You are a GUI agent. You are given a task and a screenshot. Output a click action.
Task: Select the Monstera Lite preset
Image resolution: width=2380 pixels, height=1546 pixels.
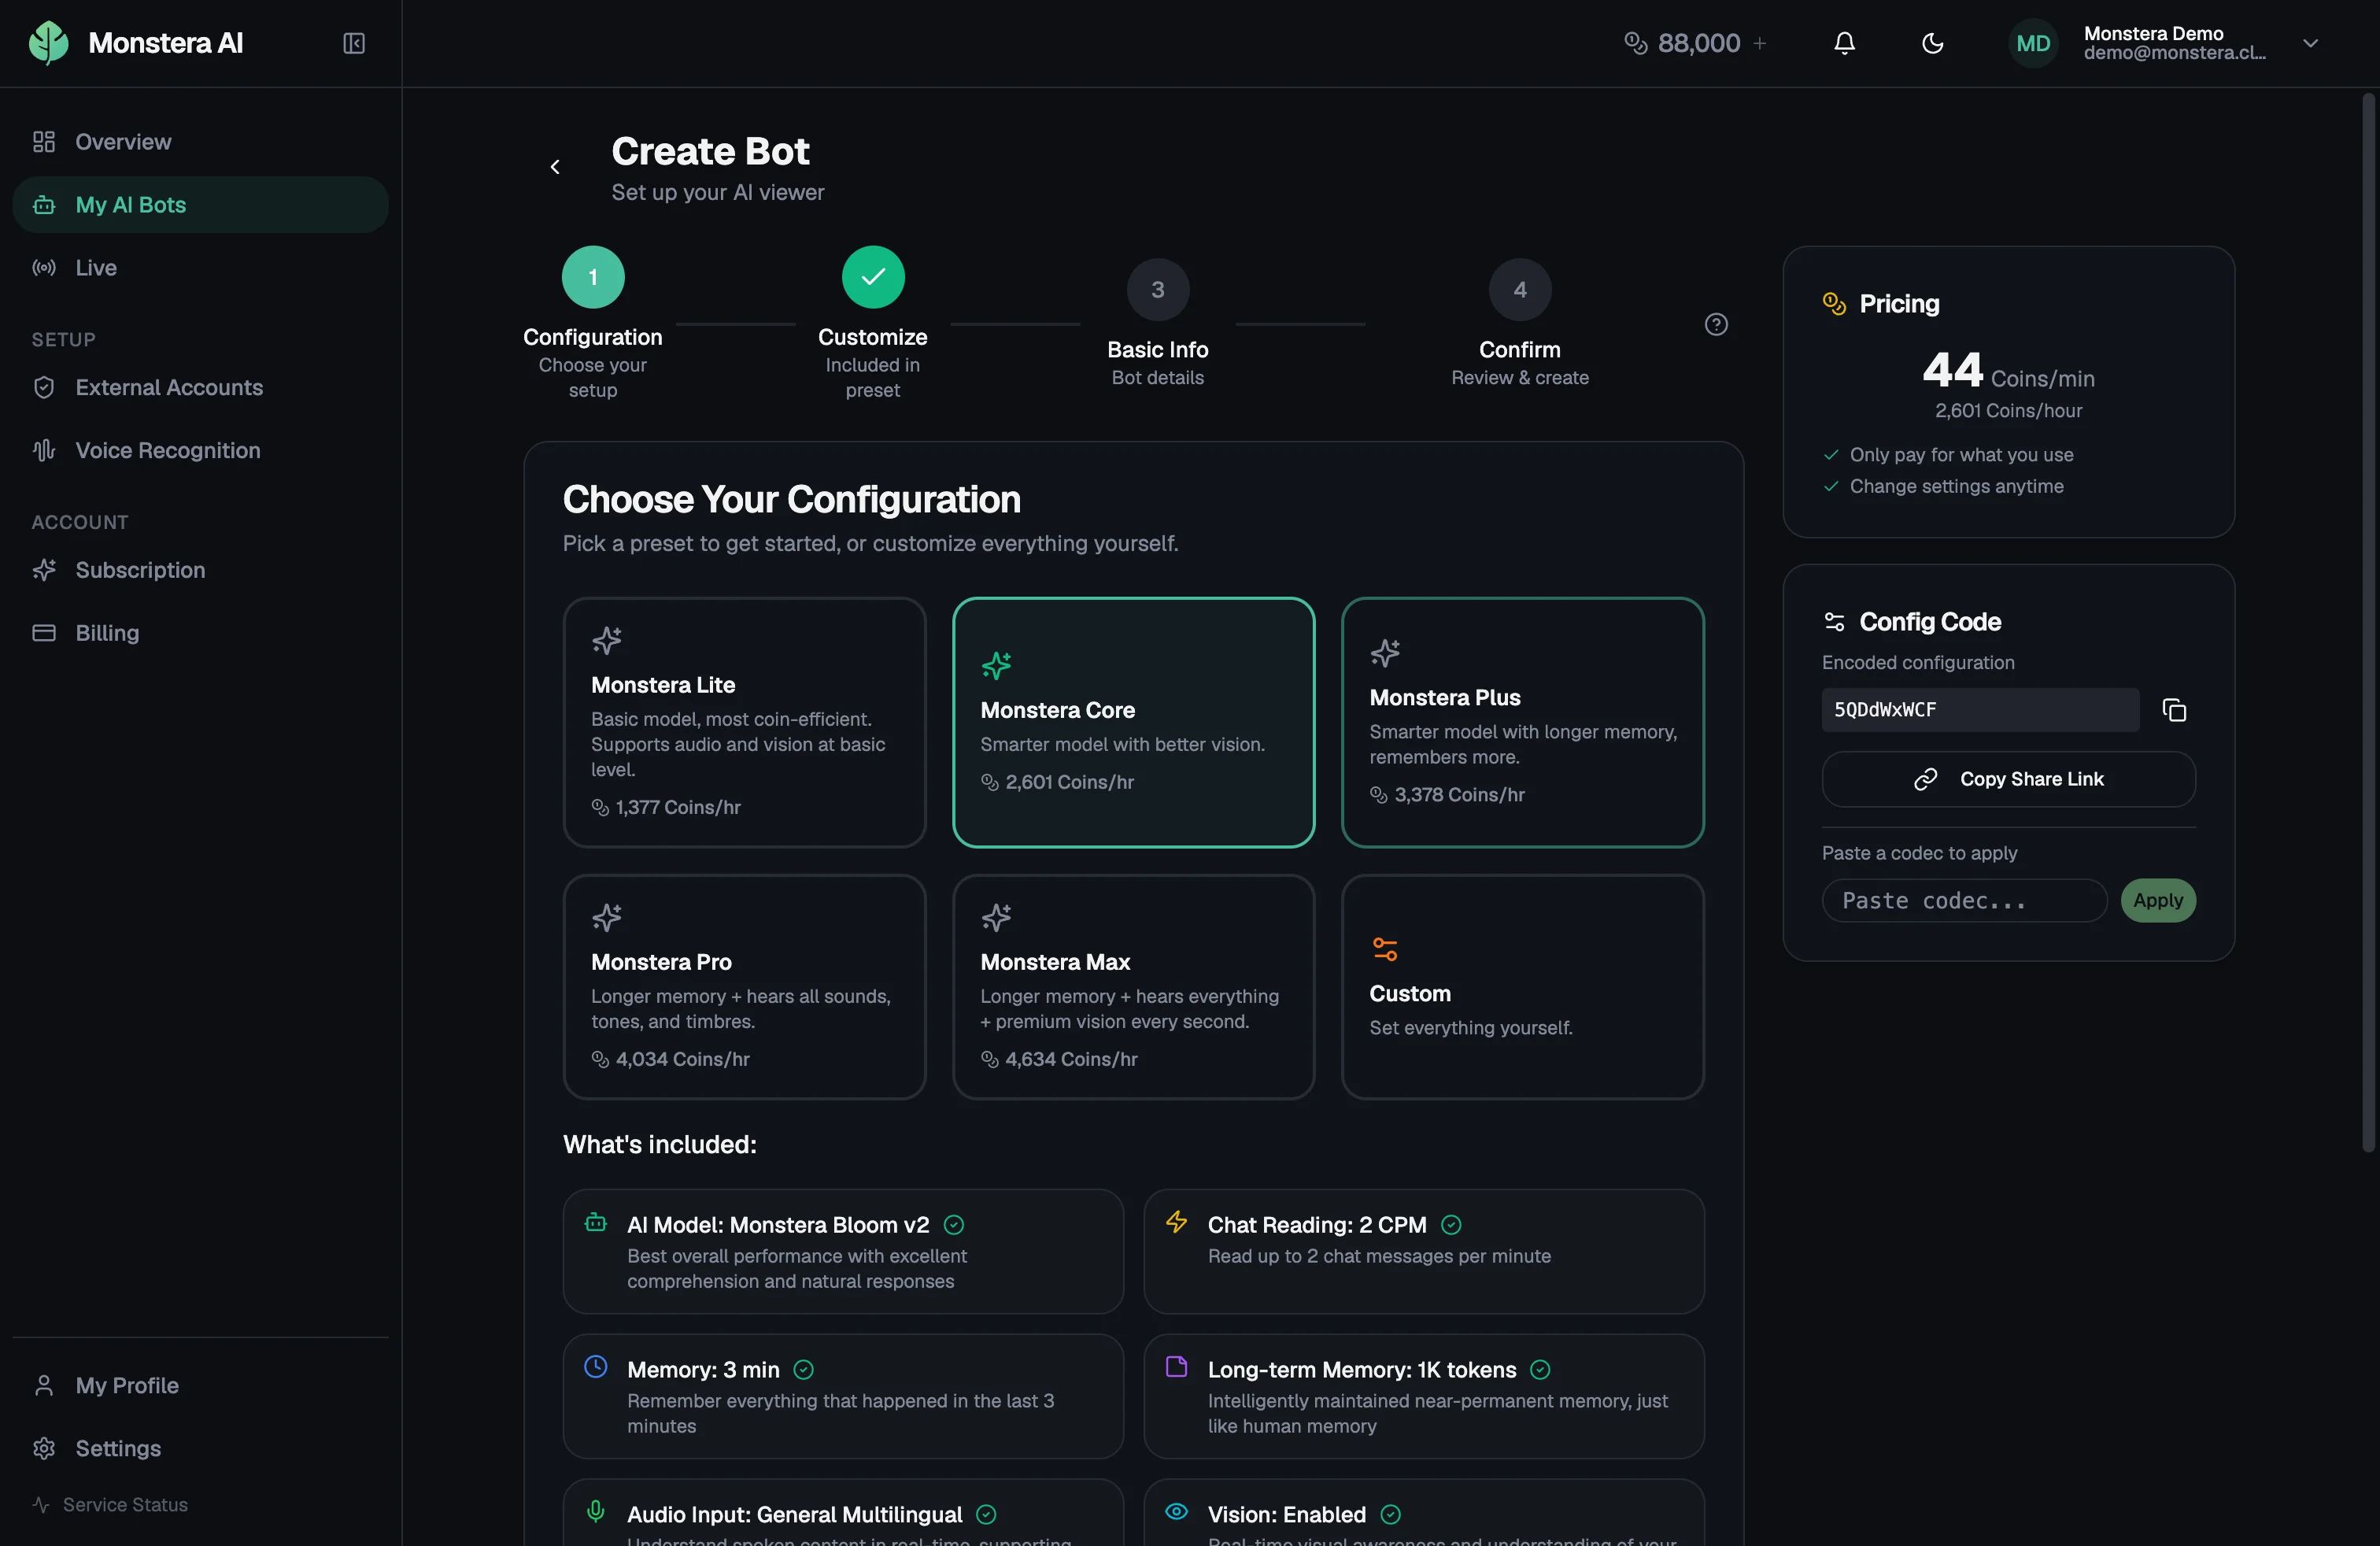pos(744,722)
